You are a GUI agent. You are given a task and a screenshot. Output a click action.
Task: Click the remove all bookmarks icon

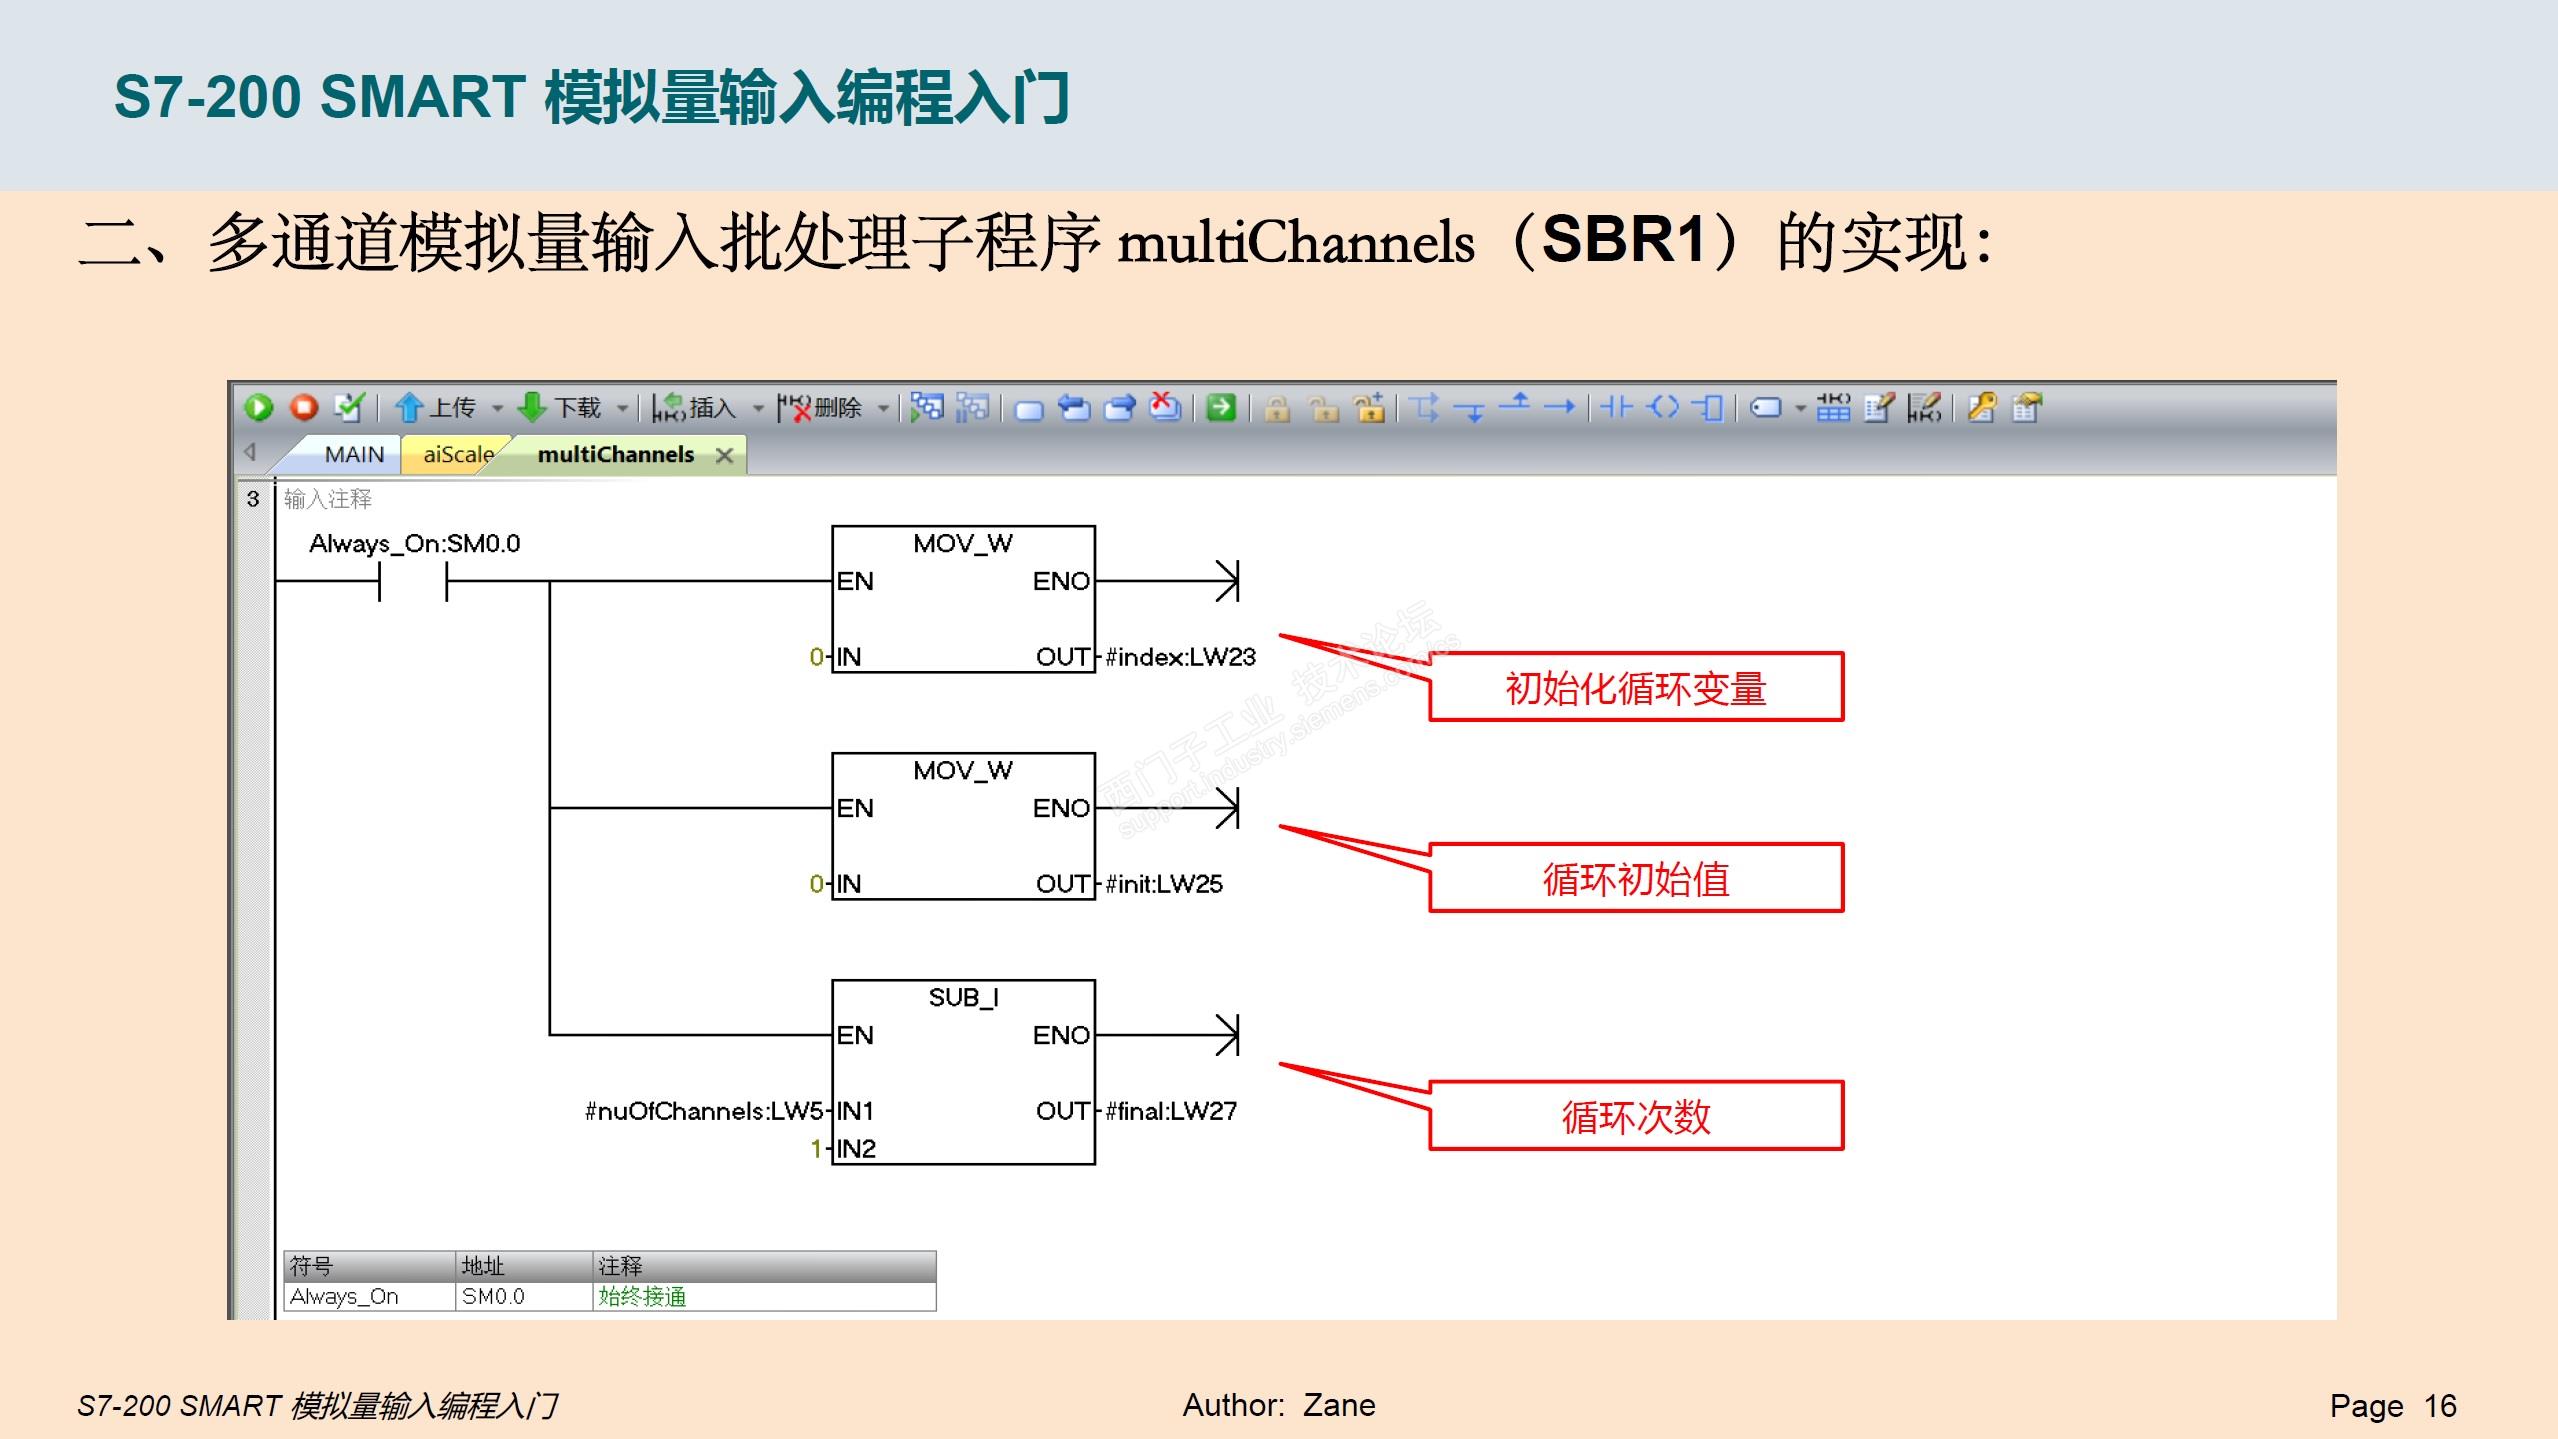[1165, 408]
